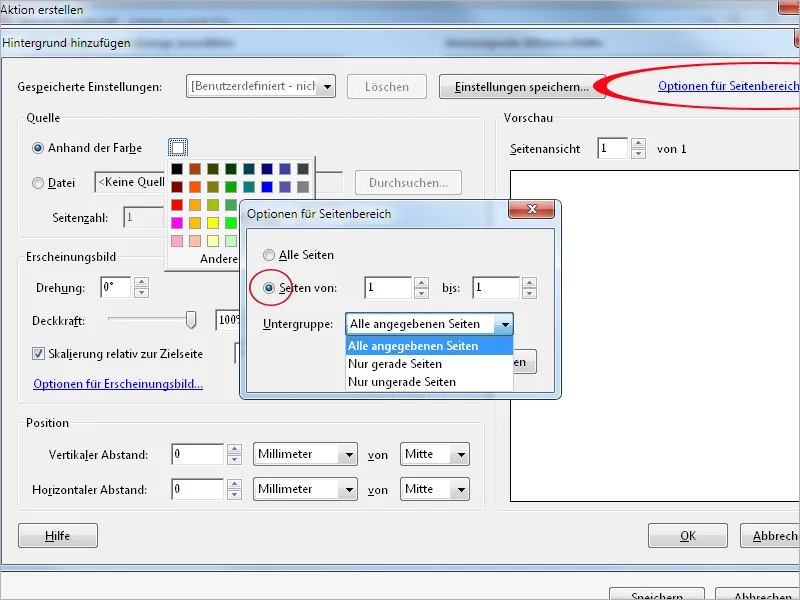This screenshot has height=600, width=800.
Task: Open Vertikaler Abstand unit dropdown (Millimeter)
Action: click(x=305, y=454)
